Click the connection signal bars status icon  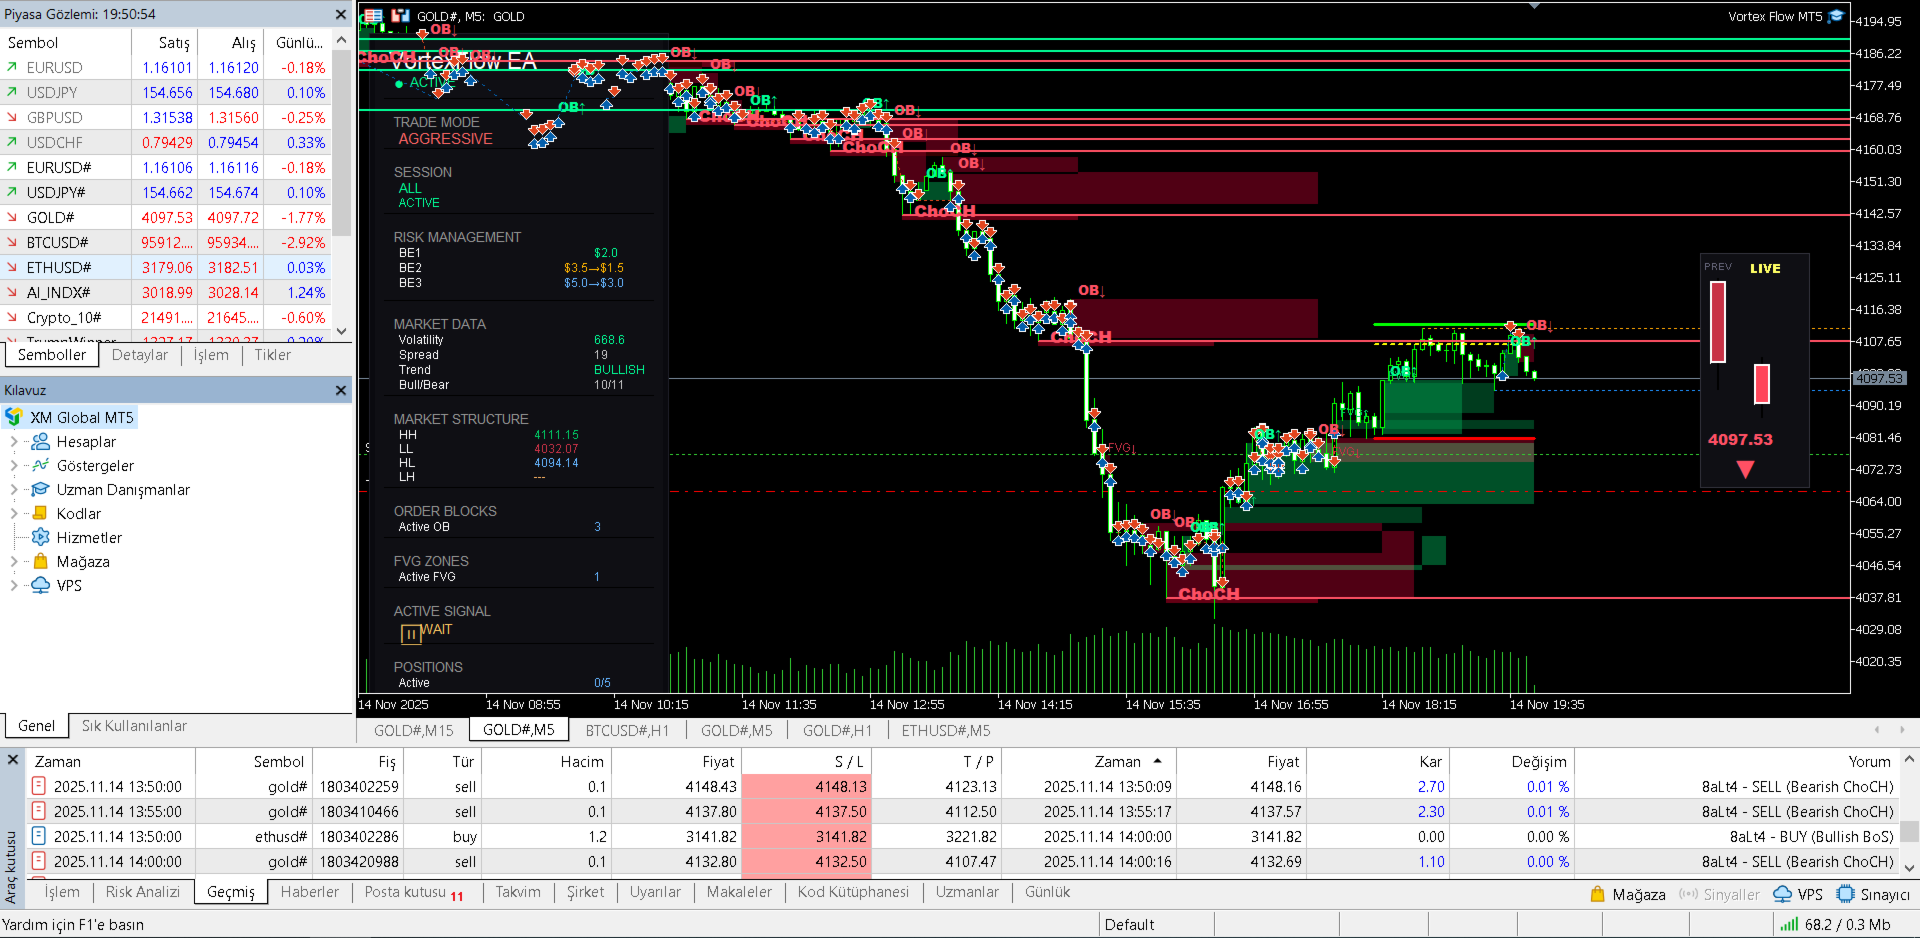[x=1788, y=924]
